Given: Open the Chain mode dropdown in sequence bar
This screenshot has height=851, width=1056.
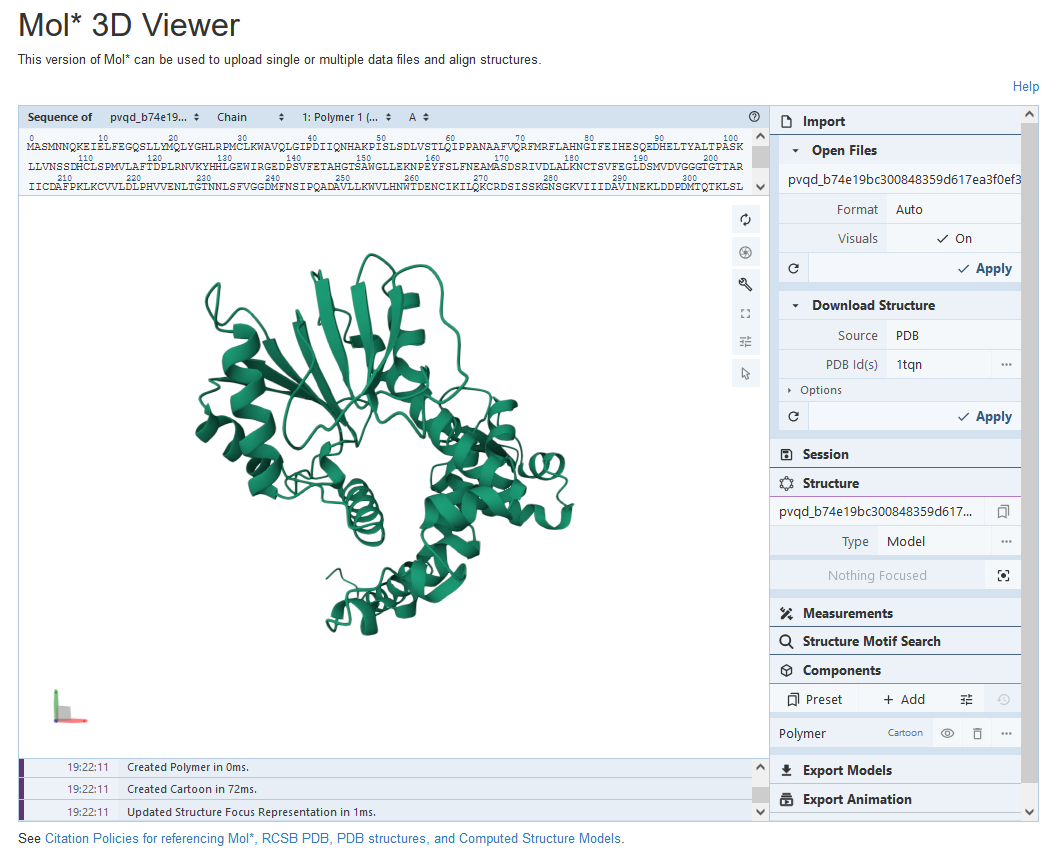Looking at the screenshot, I should click(x=250, y=117).
